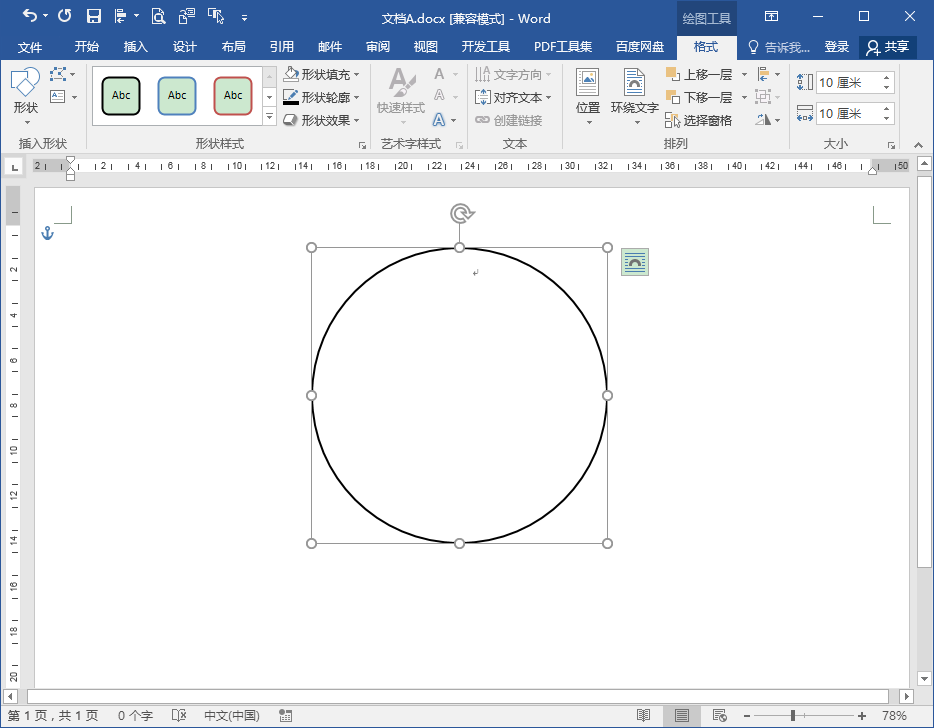Viewport: 934px width, 728px height.
Task: Open the File (文件) menu
Action: pos(30,47)
